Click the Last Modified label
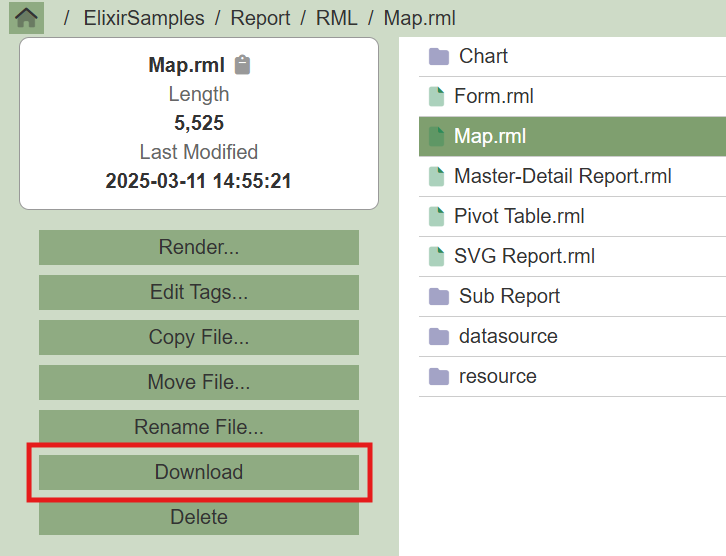This screenshot has width=726, height=556. pos(199,152)
